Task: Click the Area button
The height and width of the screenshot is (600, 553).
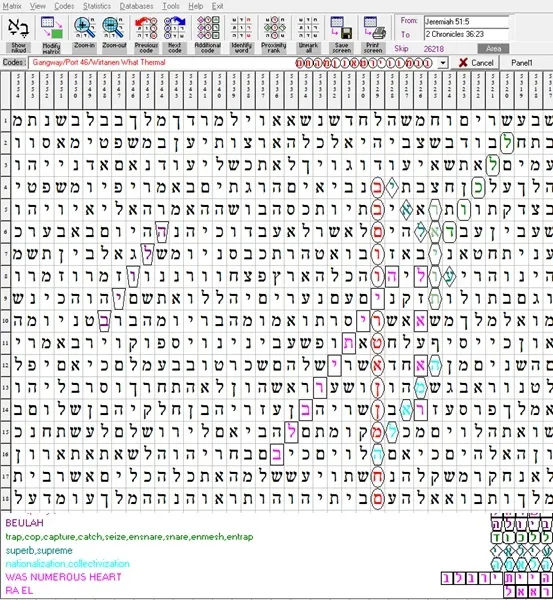Action: [x=493, y=49]
